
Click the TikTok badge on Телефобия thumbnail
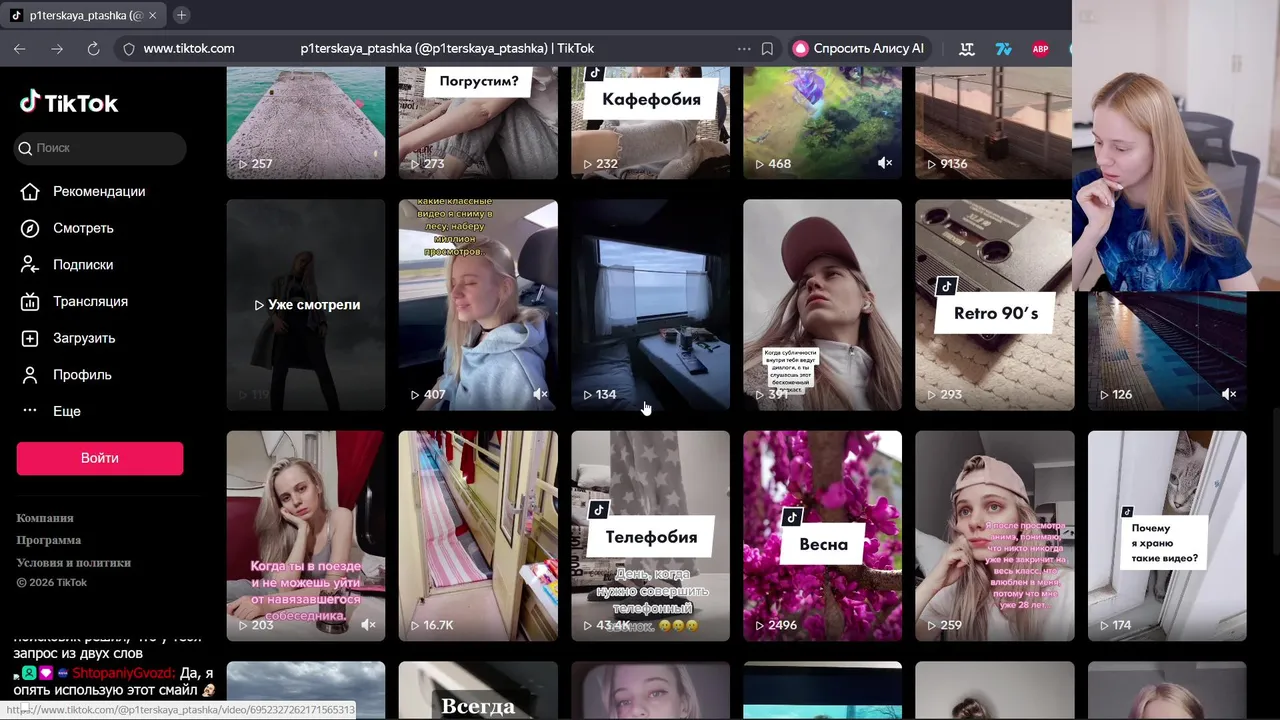point(598,510)
